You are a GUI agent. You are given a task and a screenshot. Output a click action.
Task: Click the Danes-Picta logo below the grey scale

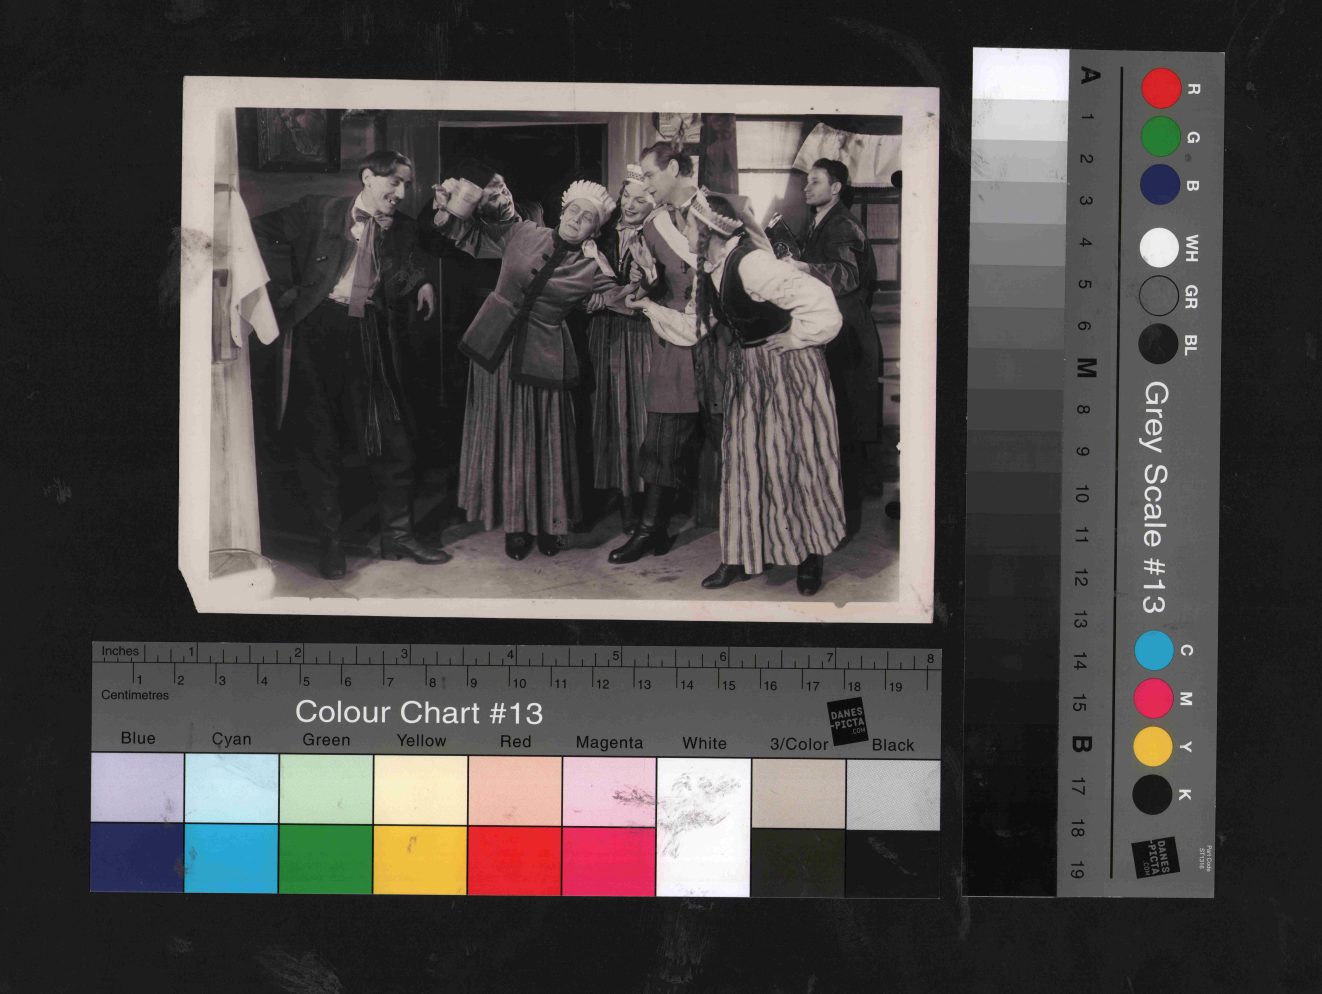[x=1155, y=857]
